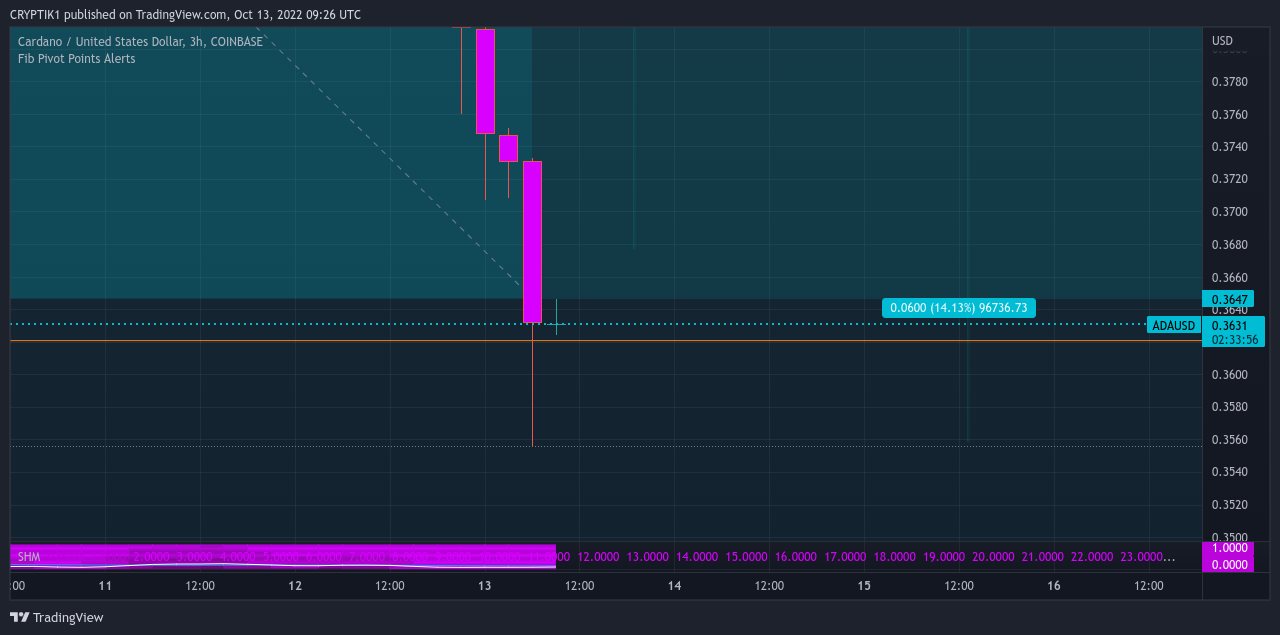
Task: Click the ADAUSD symbol price tag
Action: click(1174, 325)
